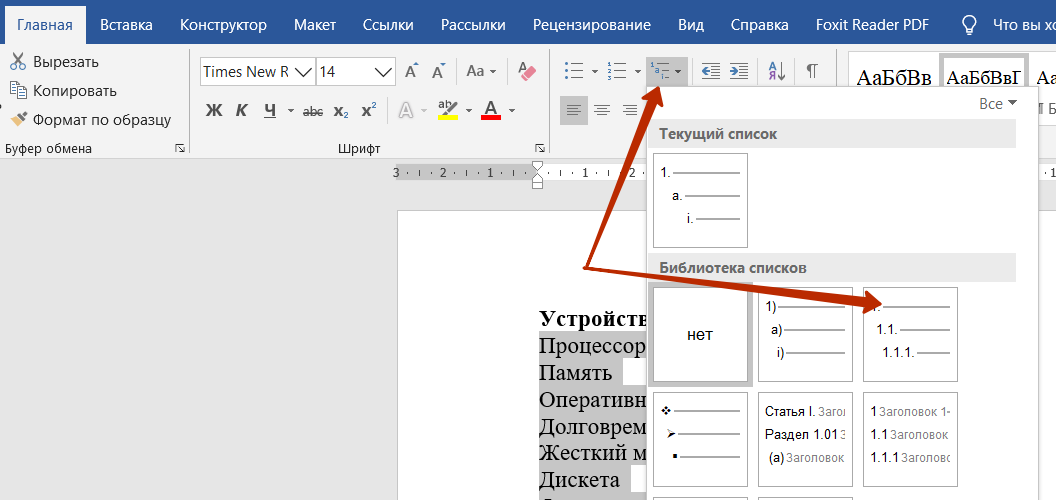
Task: Click the Cut (Вырезать) scissors icon
Action: pyautogui.click(x=18, y=61)
